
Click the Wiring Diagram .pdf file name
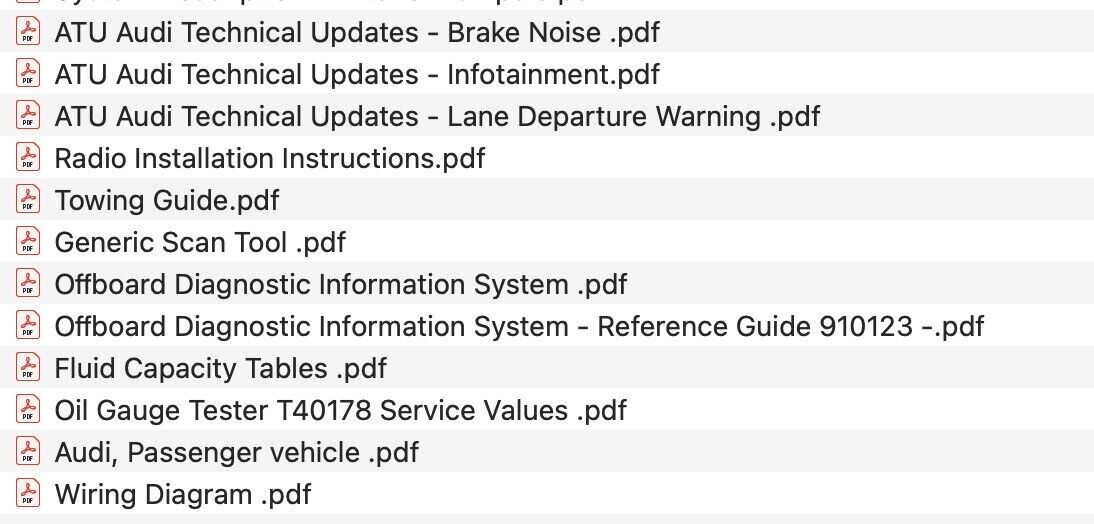[183, 495]
